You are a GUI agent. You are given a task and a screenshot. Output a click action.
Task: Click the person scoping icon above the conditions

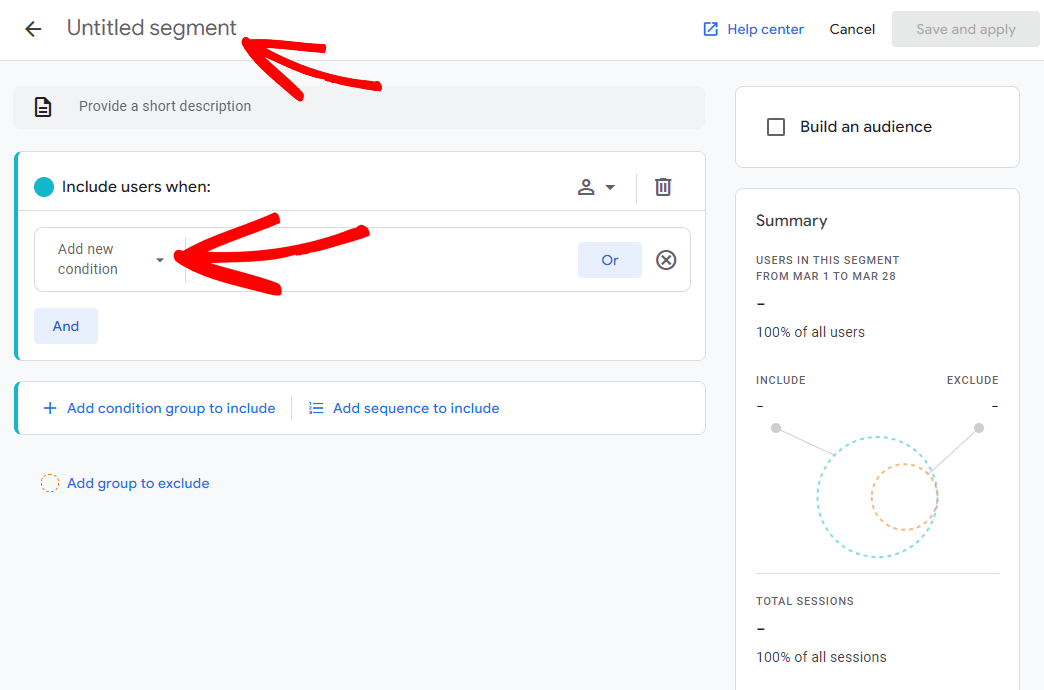click(x=589, y=186)
